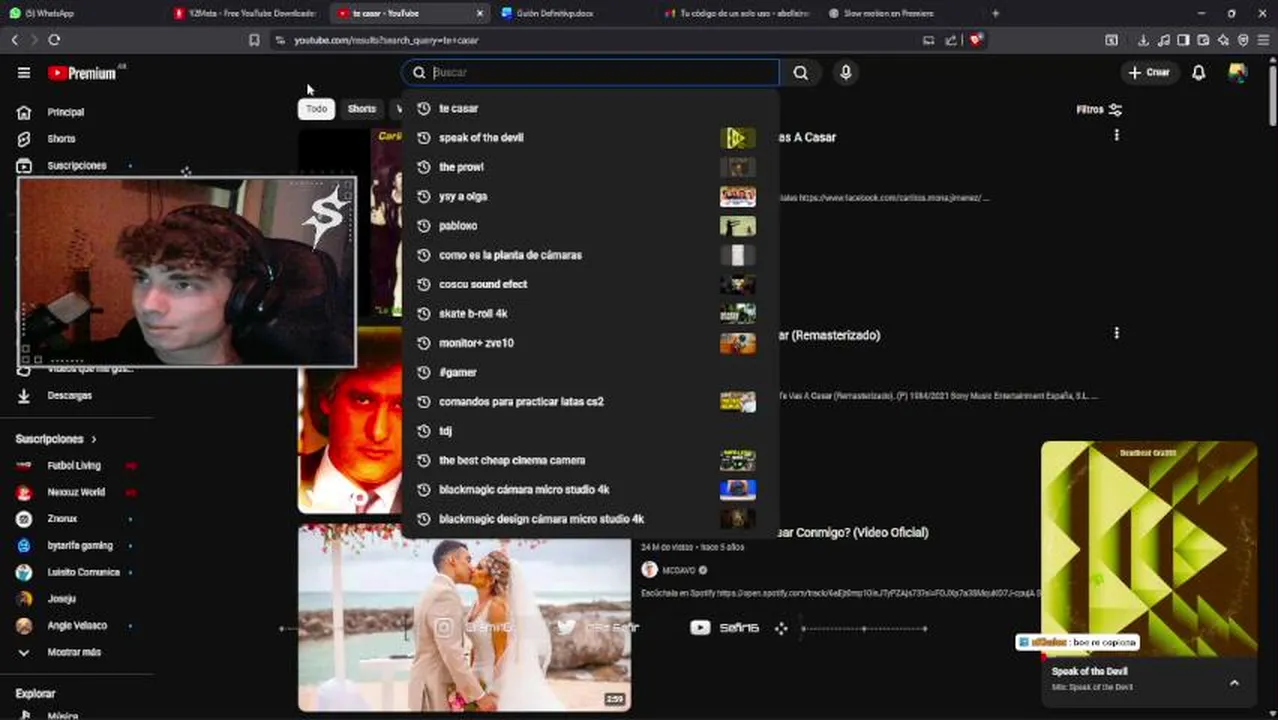Viewport: 1278px width, 720px height.
Task: Open the YouTube guide hamburger menu
Action: [x=24, y=73]
